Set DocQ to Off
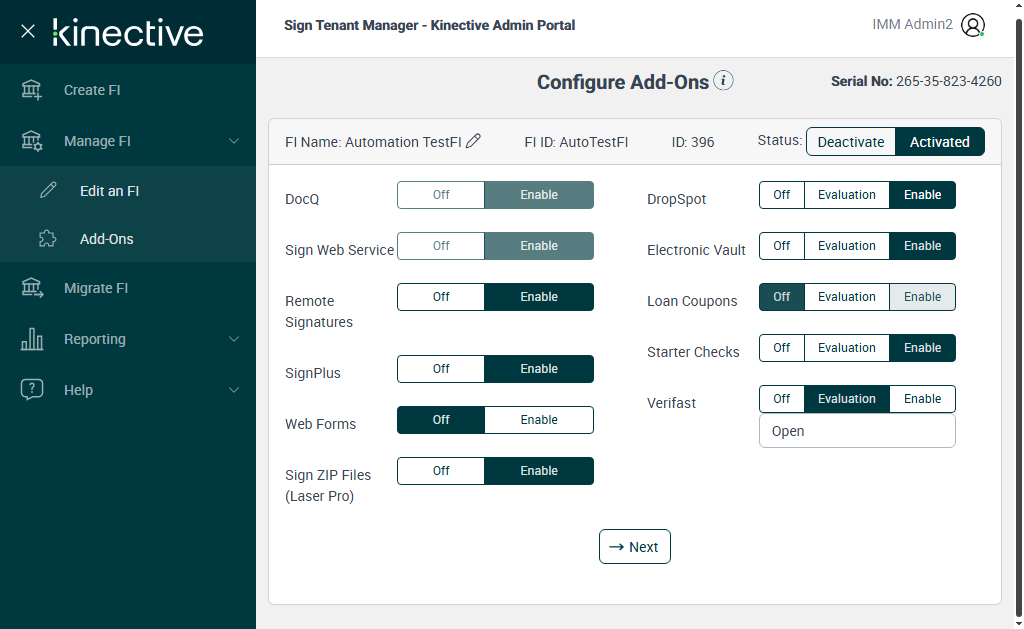 click(x=441, y=195)
